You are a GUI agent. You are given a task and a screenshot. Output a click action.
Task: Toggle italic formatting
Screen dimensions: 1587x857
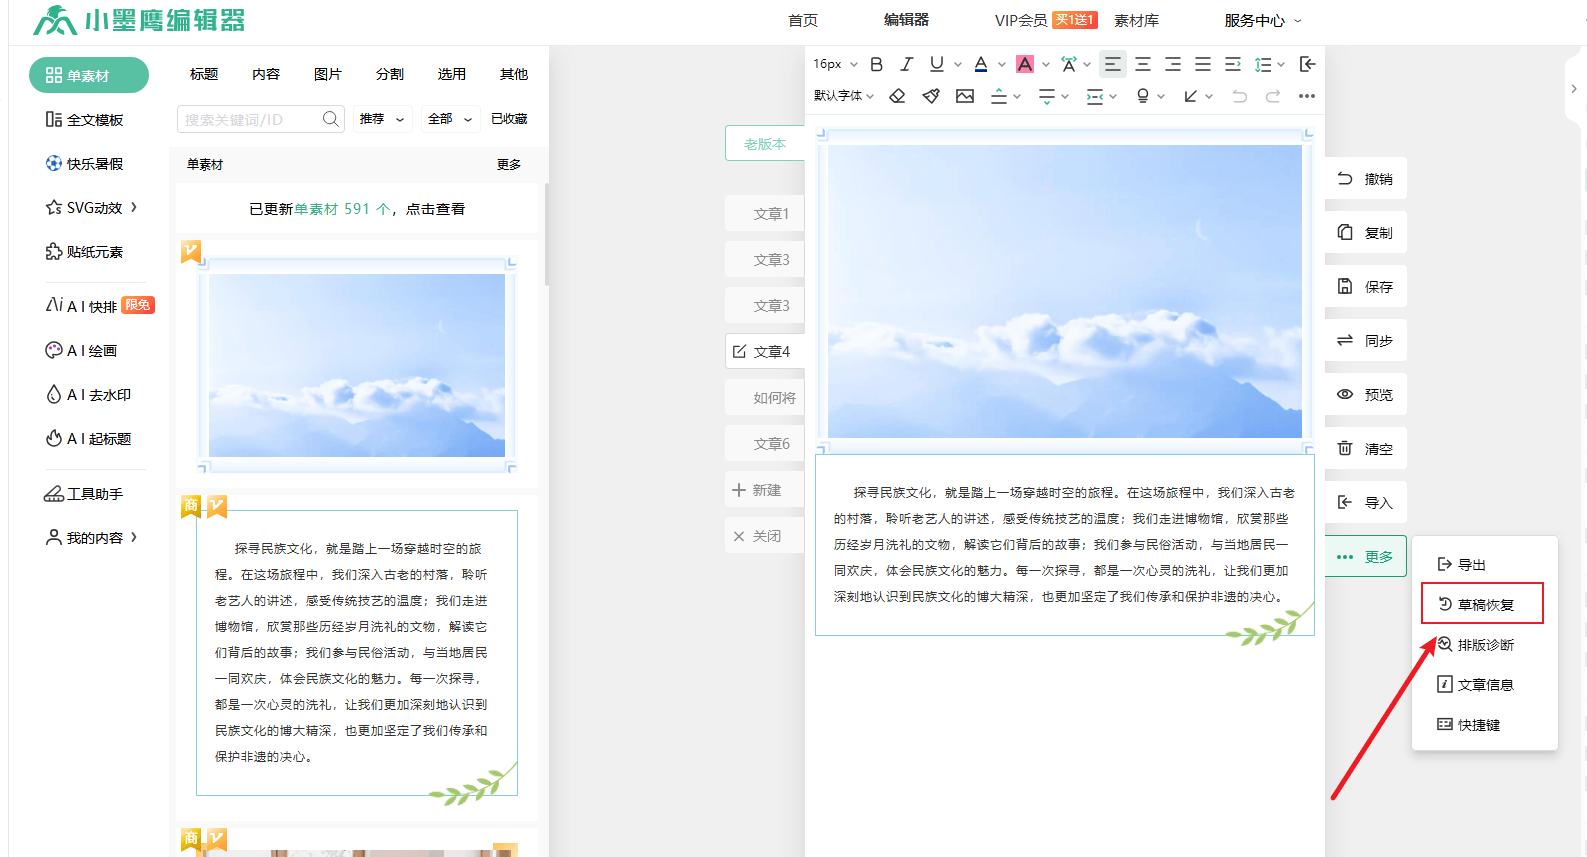click(x=906, y=64)
